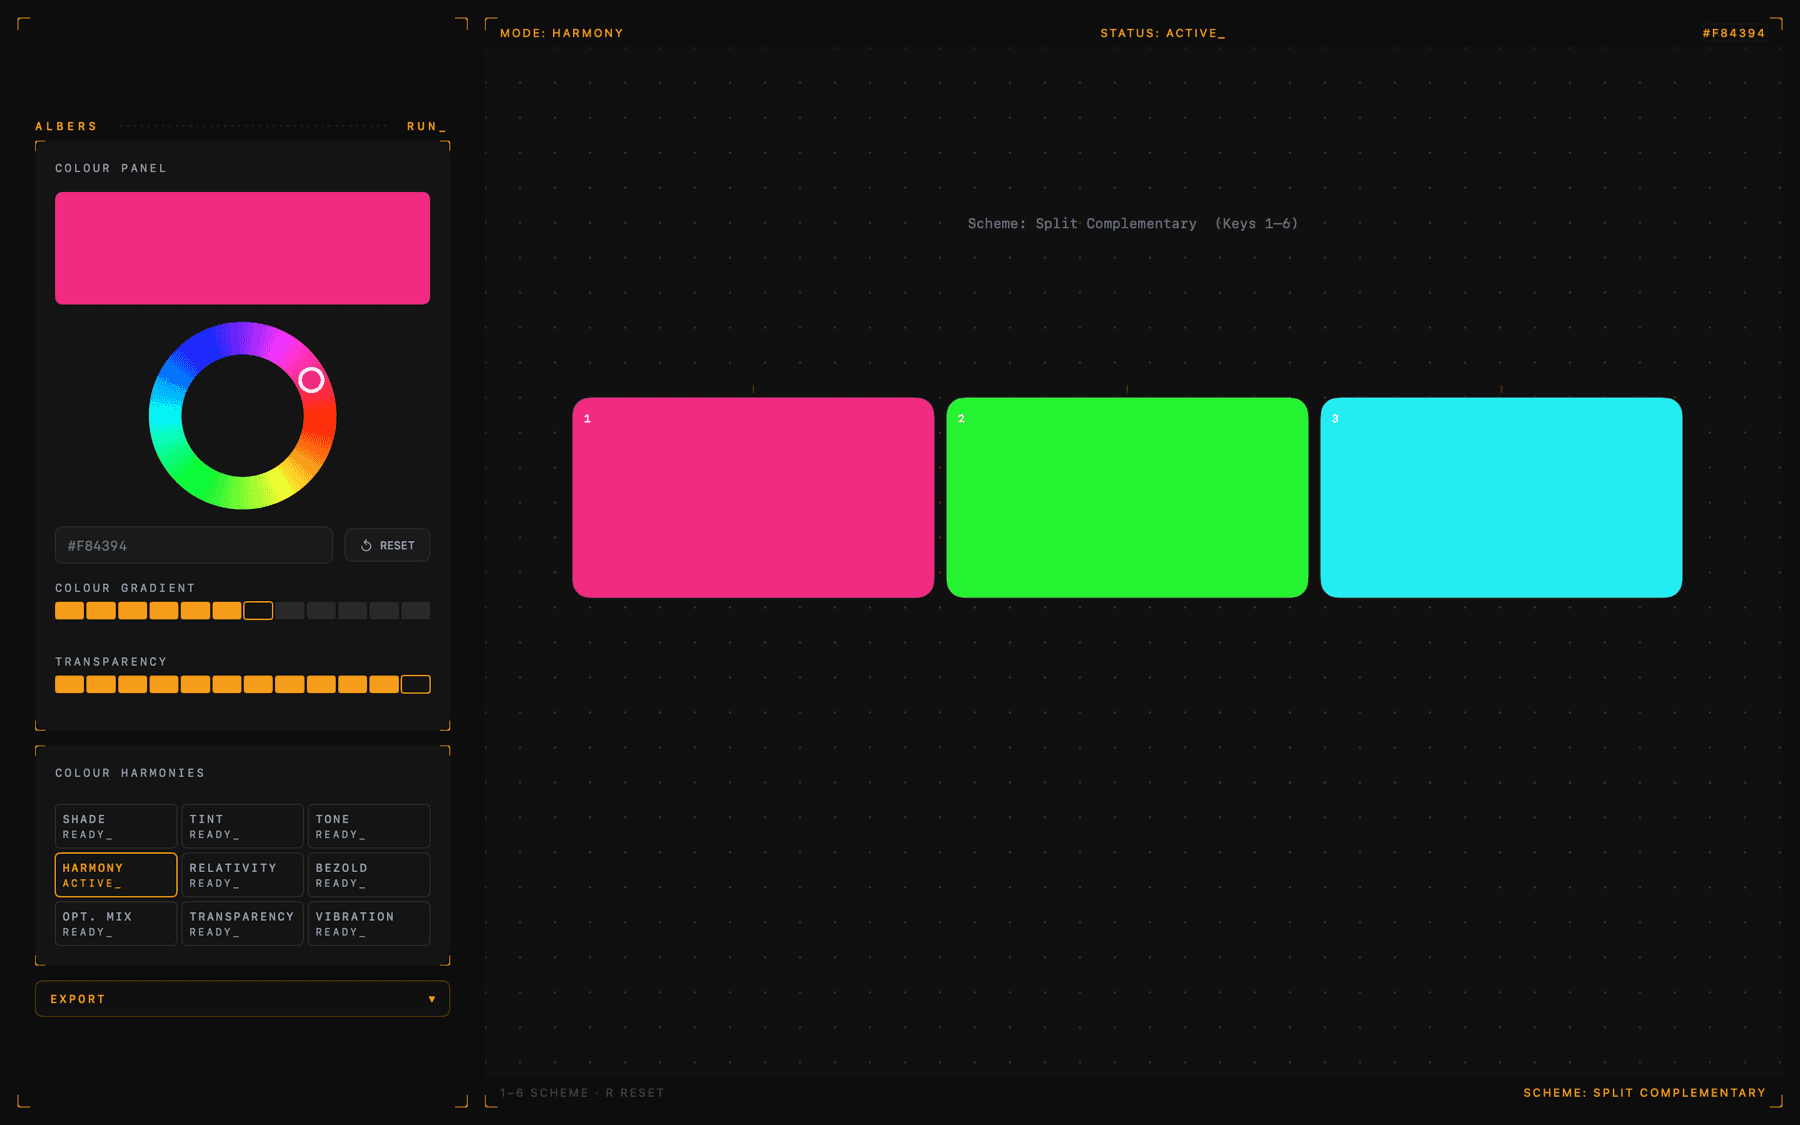Select cyan swatch number 3

[x=1501, y=498]
